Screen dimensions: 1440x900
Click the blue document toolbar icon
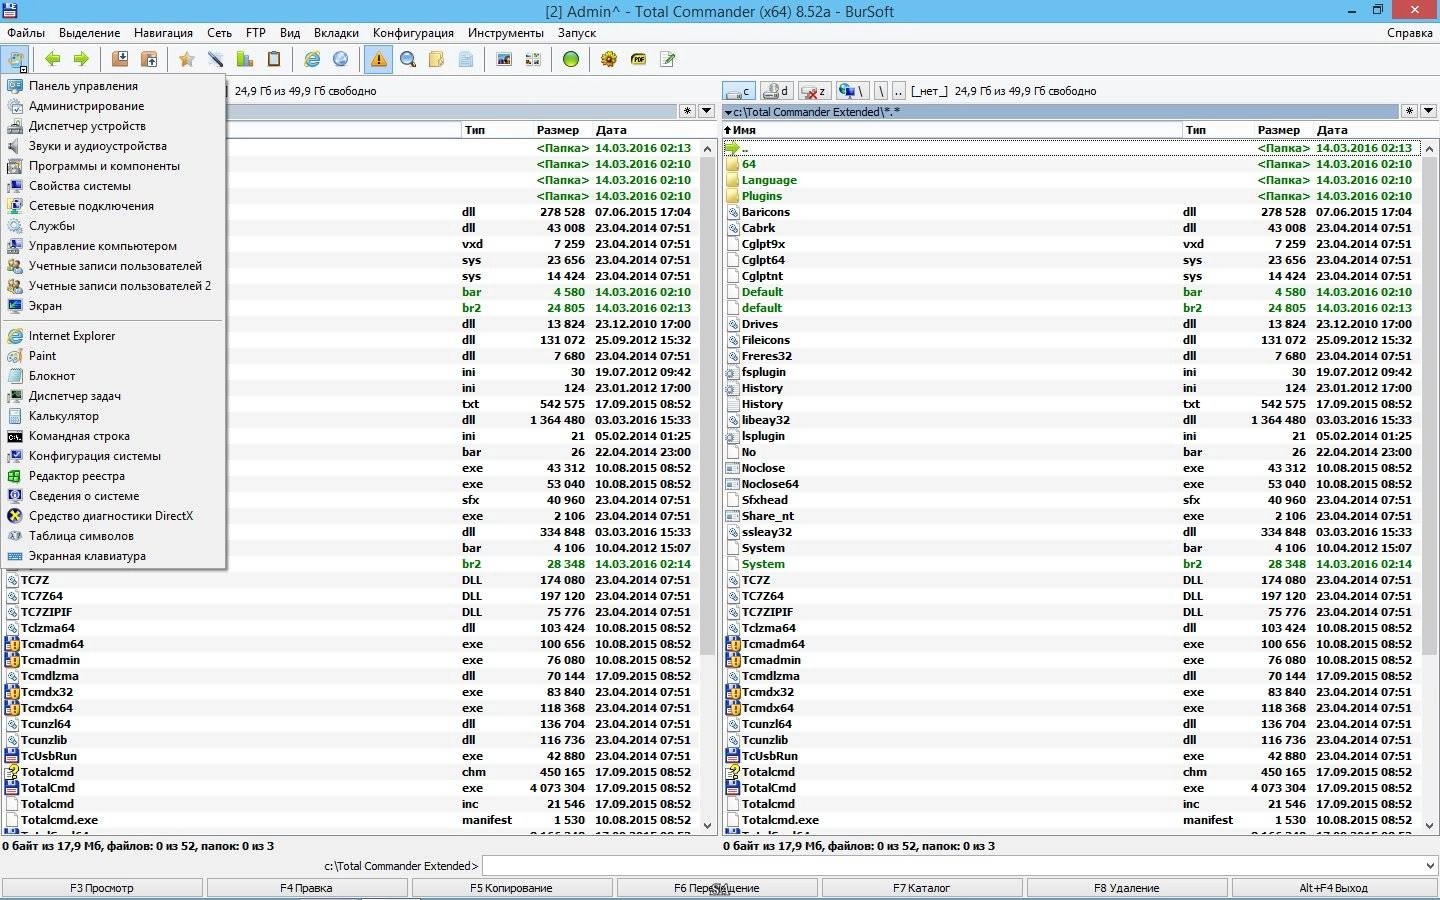point(466,59)
